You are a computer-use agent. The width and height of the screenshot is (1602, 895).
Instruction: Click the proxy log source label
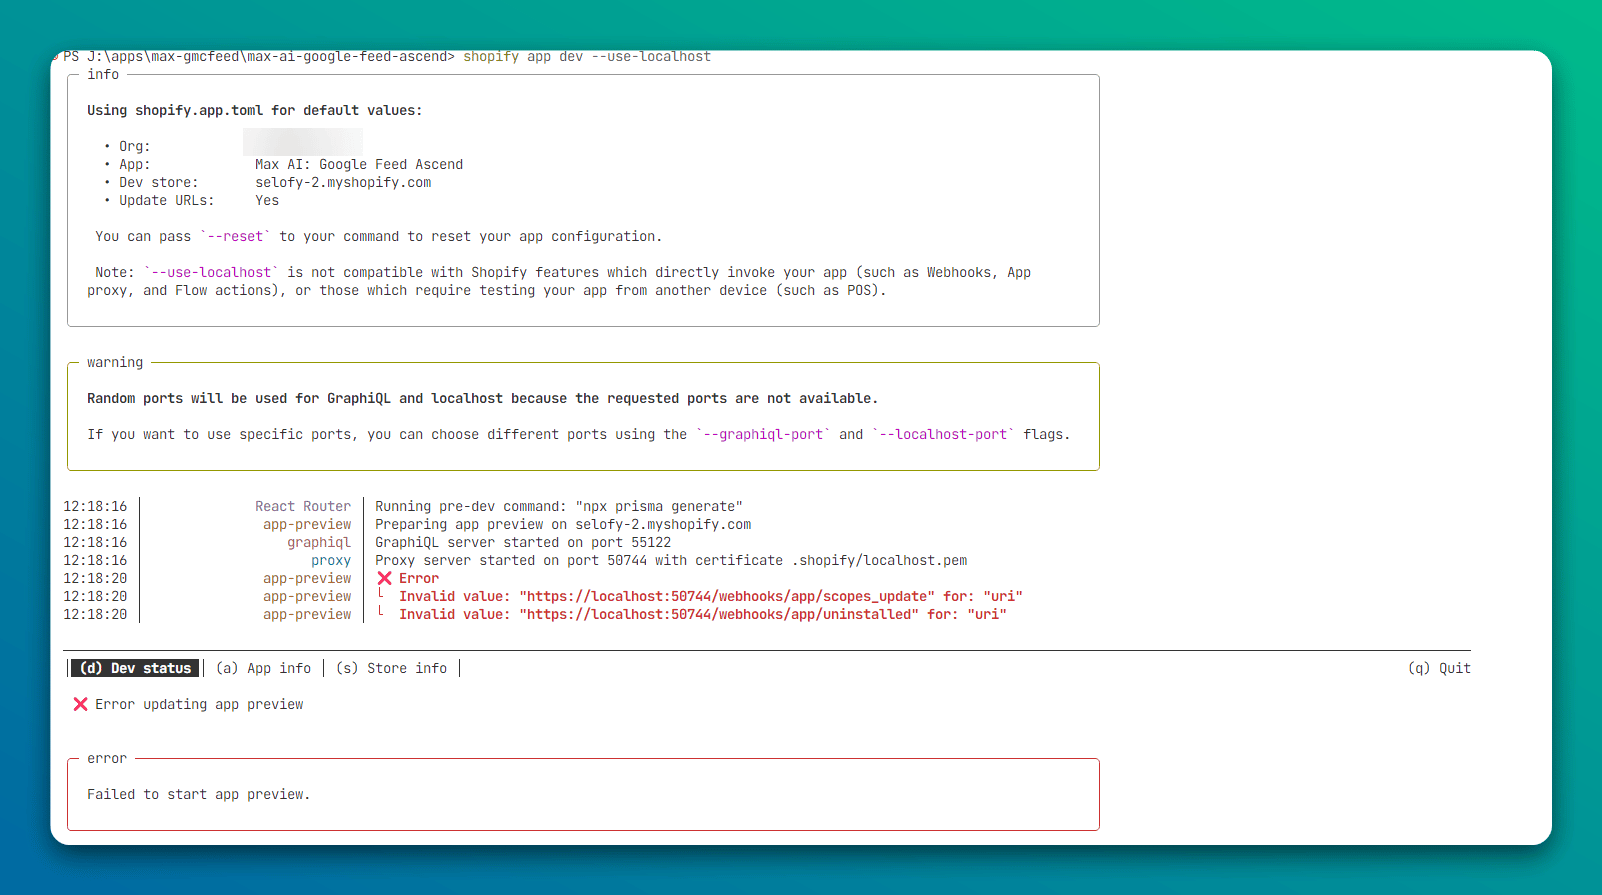331,561
